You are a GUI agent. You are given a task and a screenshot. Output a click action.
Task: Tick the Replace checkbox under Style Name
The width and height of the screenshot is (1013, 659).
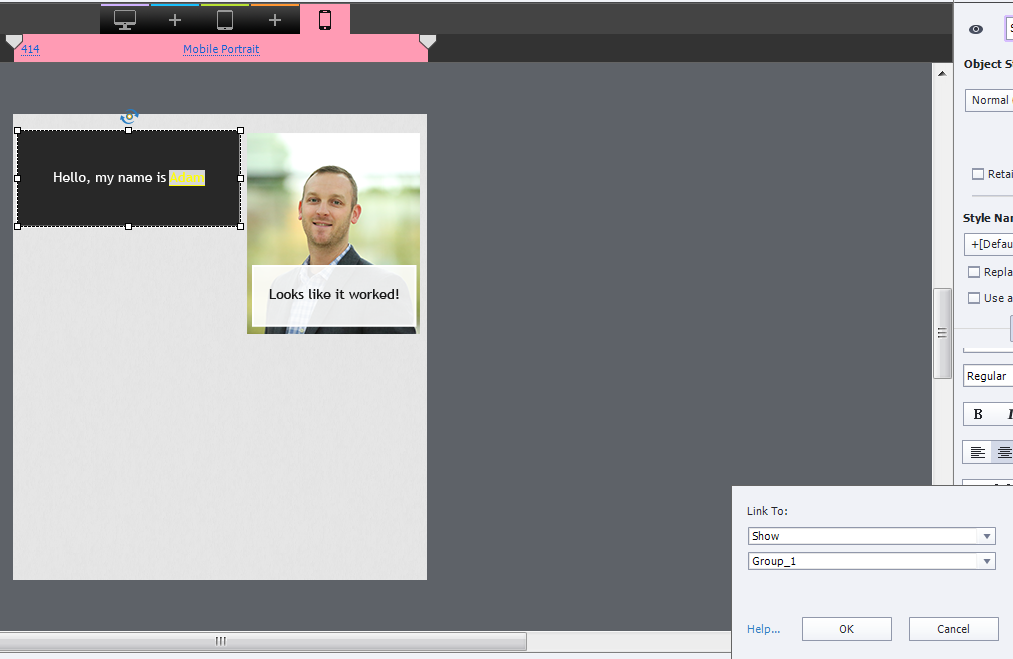coord(974,272)
